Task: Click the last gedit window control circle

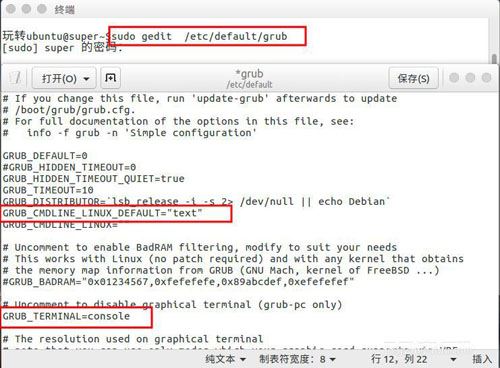Action: click(486, 78)
